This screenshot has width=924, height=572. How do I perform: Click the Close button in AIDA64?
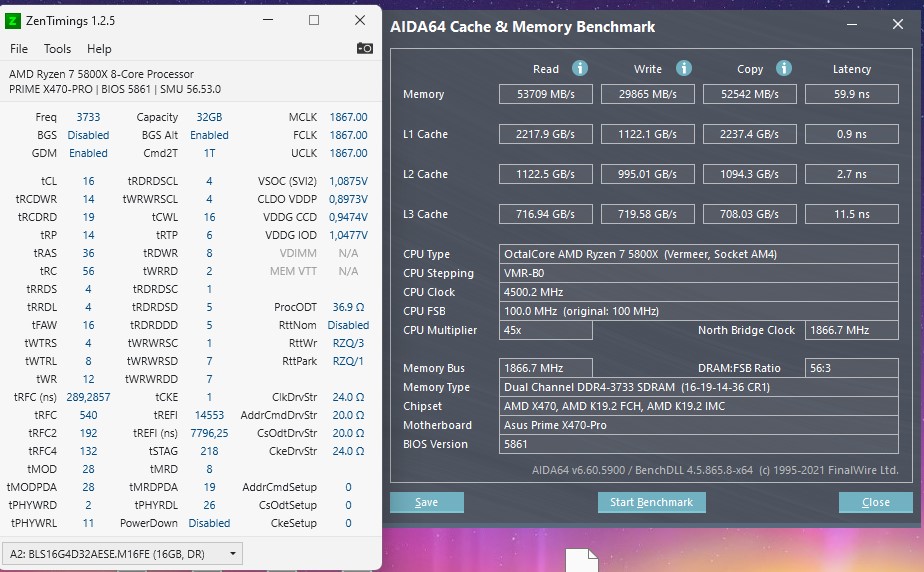pos(876,502)
